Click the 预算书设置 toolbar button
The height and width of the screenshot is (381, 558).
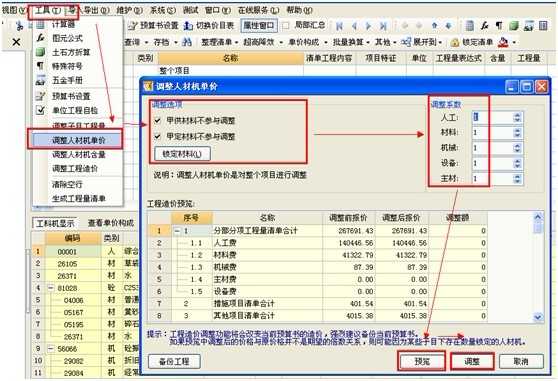[153, 26]
